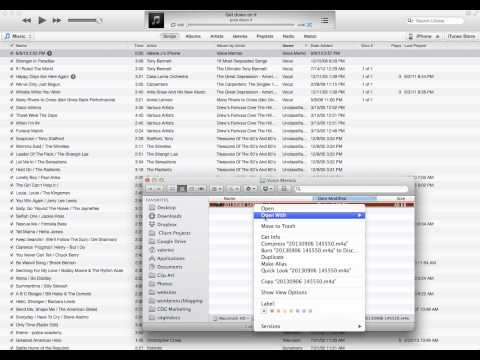Uncheck the If I Ruled The World checkbox
Screen dimensions: 480x360
coord(12,69)
